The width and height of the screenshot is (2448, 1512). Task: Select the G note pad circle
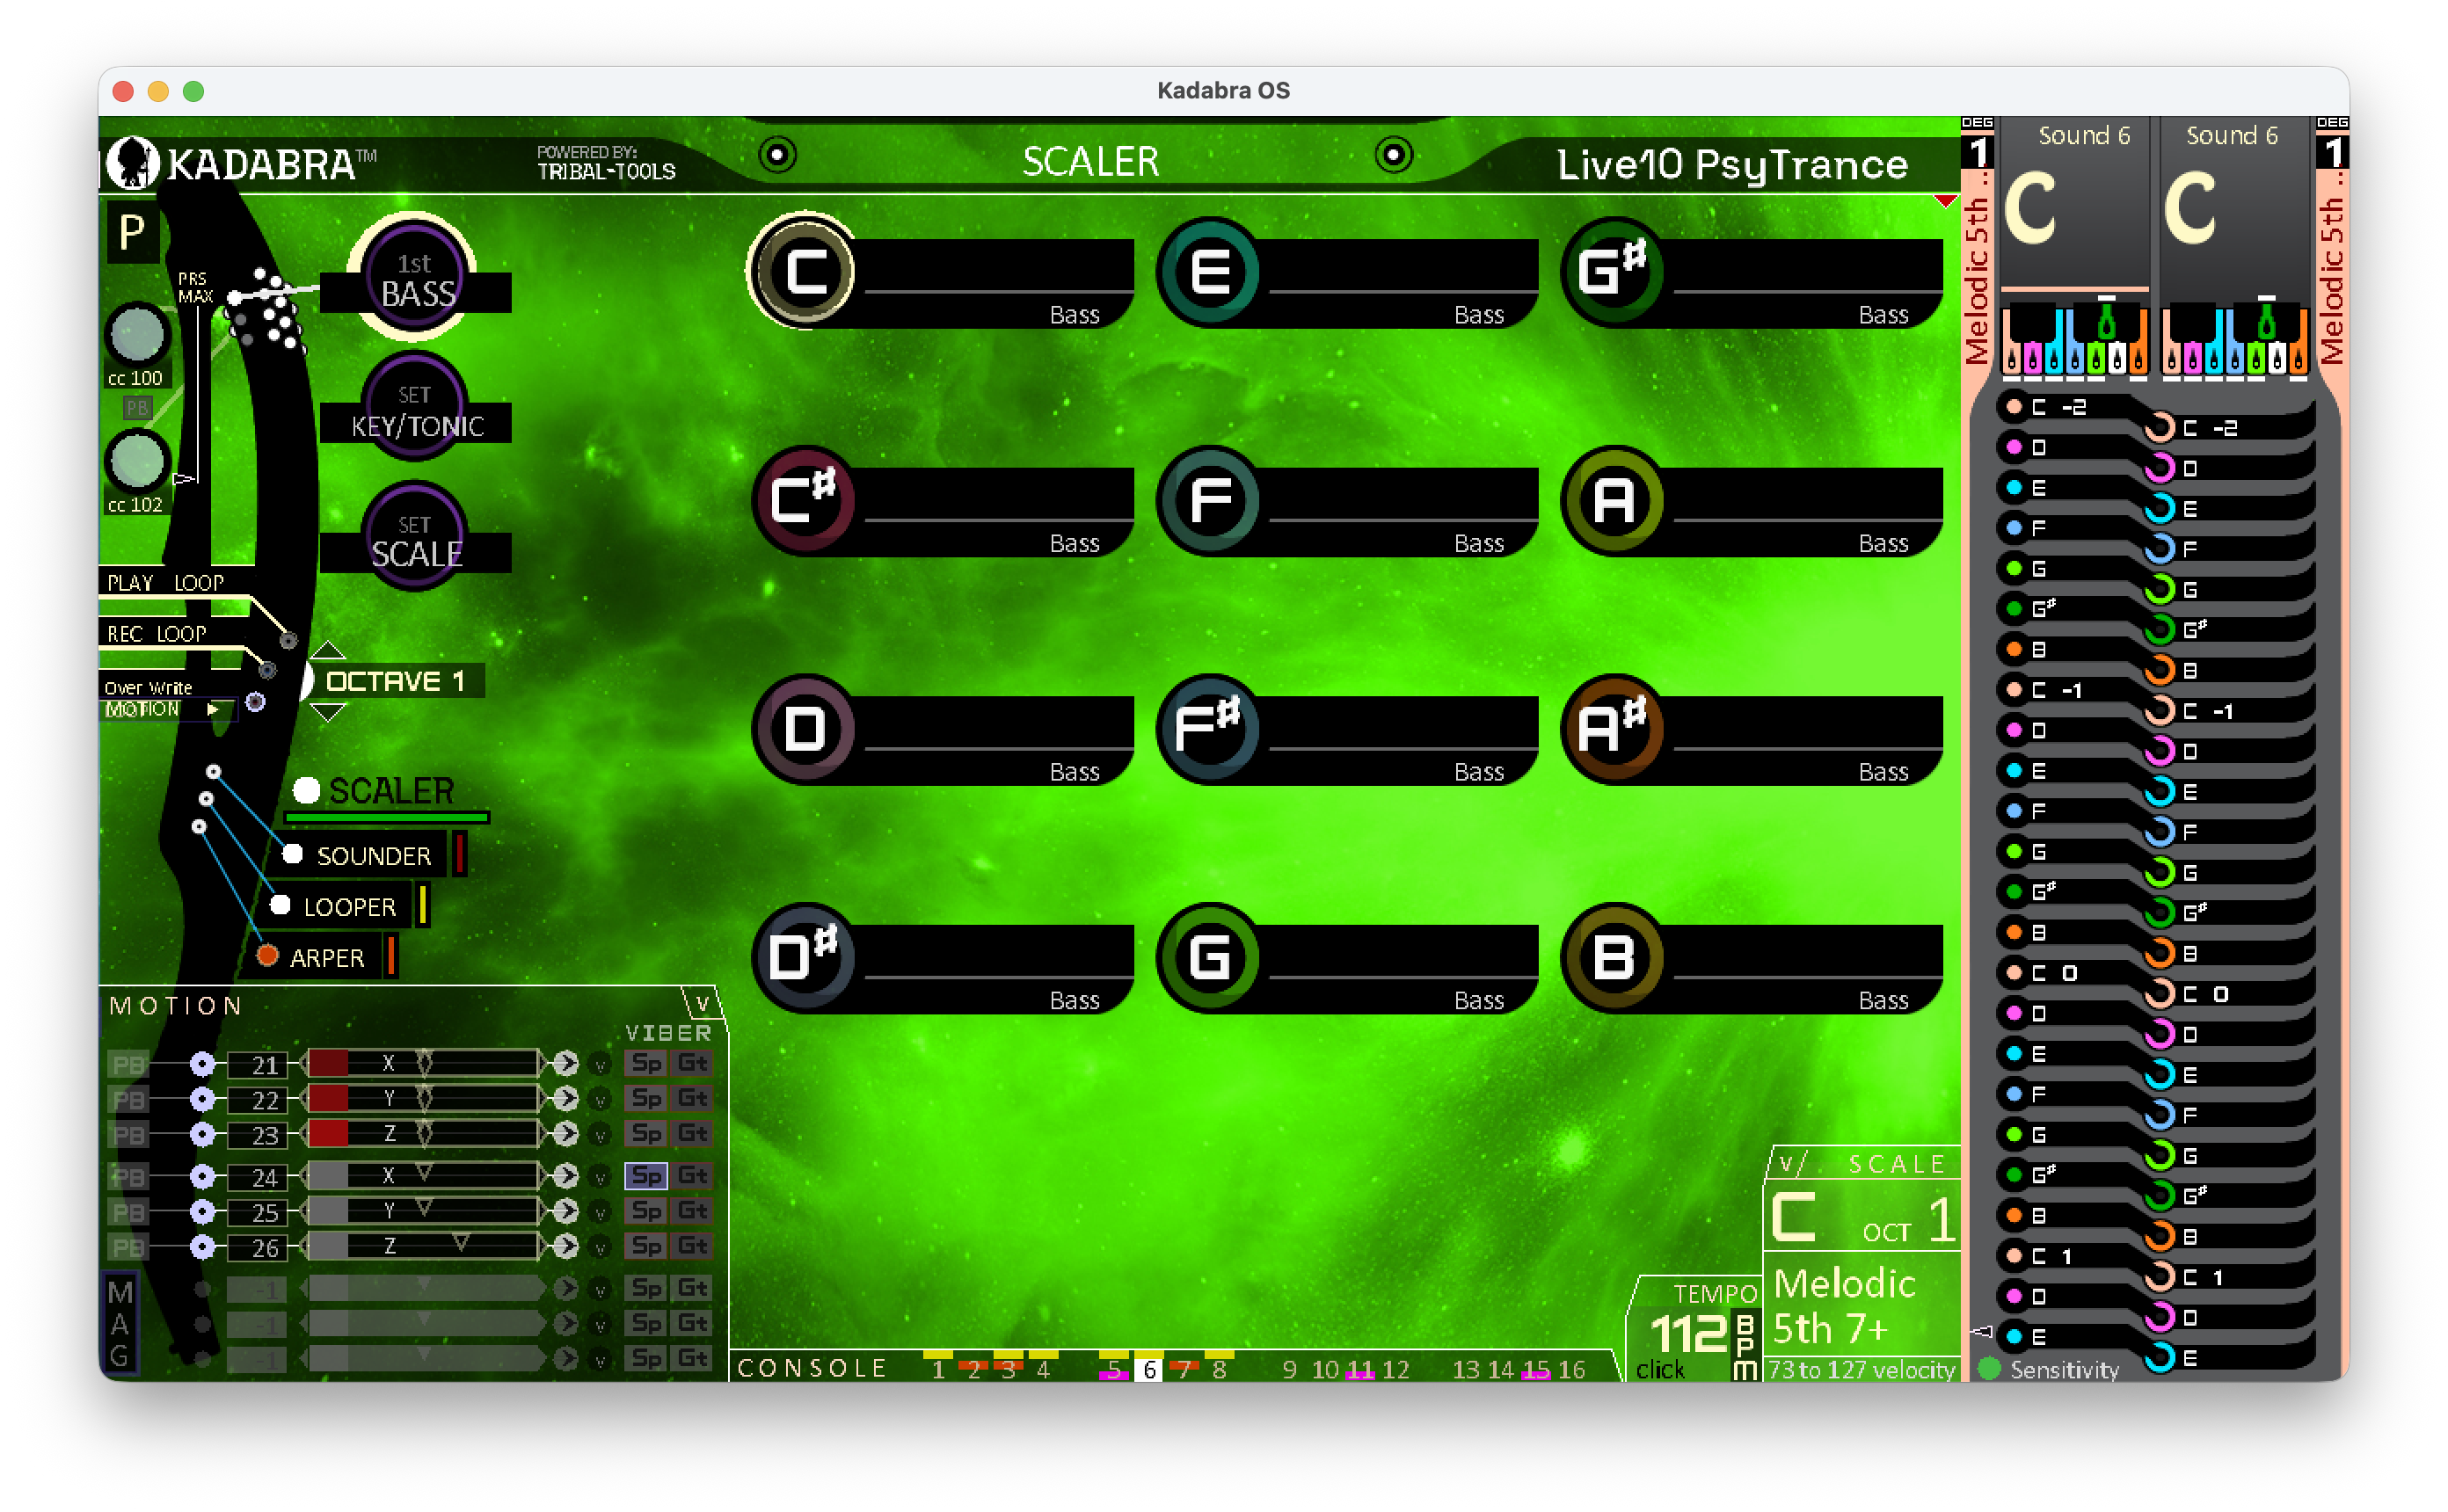(1209, 957)
